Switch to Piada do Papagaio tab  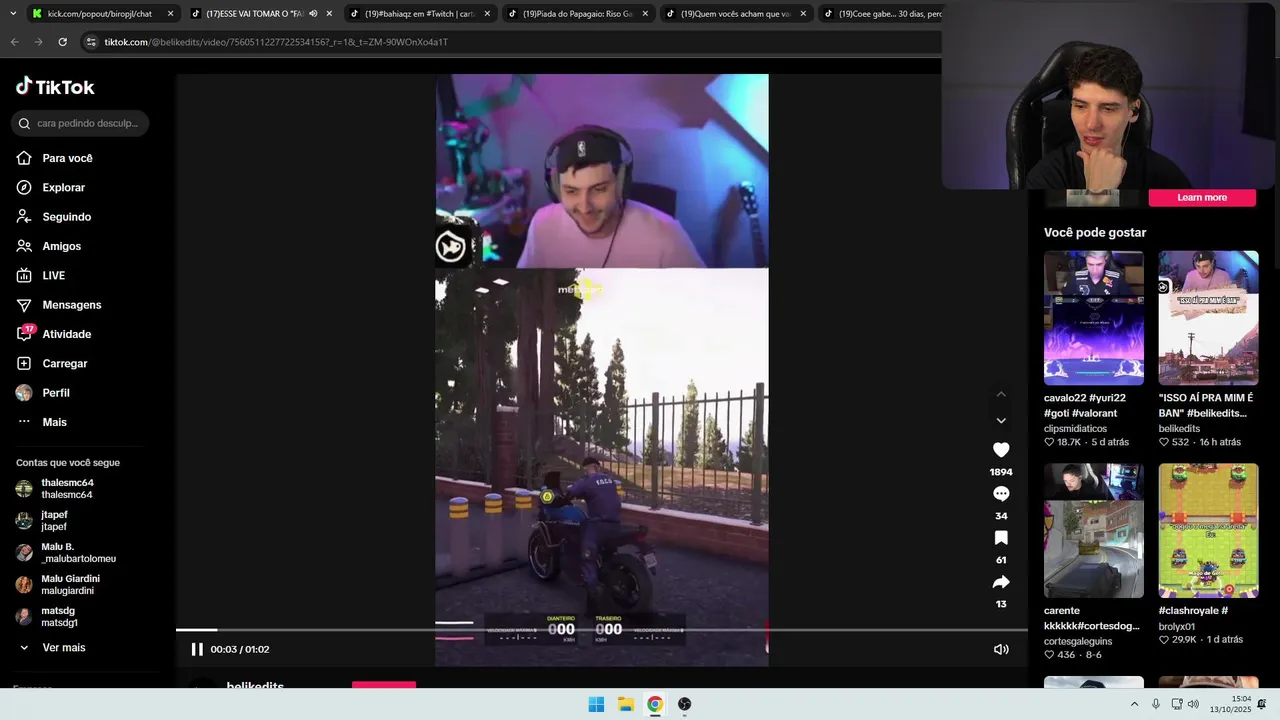[x=578, y=14]
